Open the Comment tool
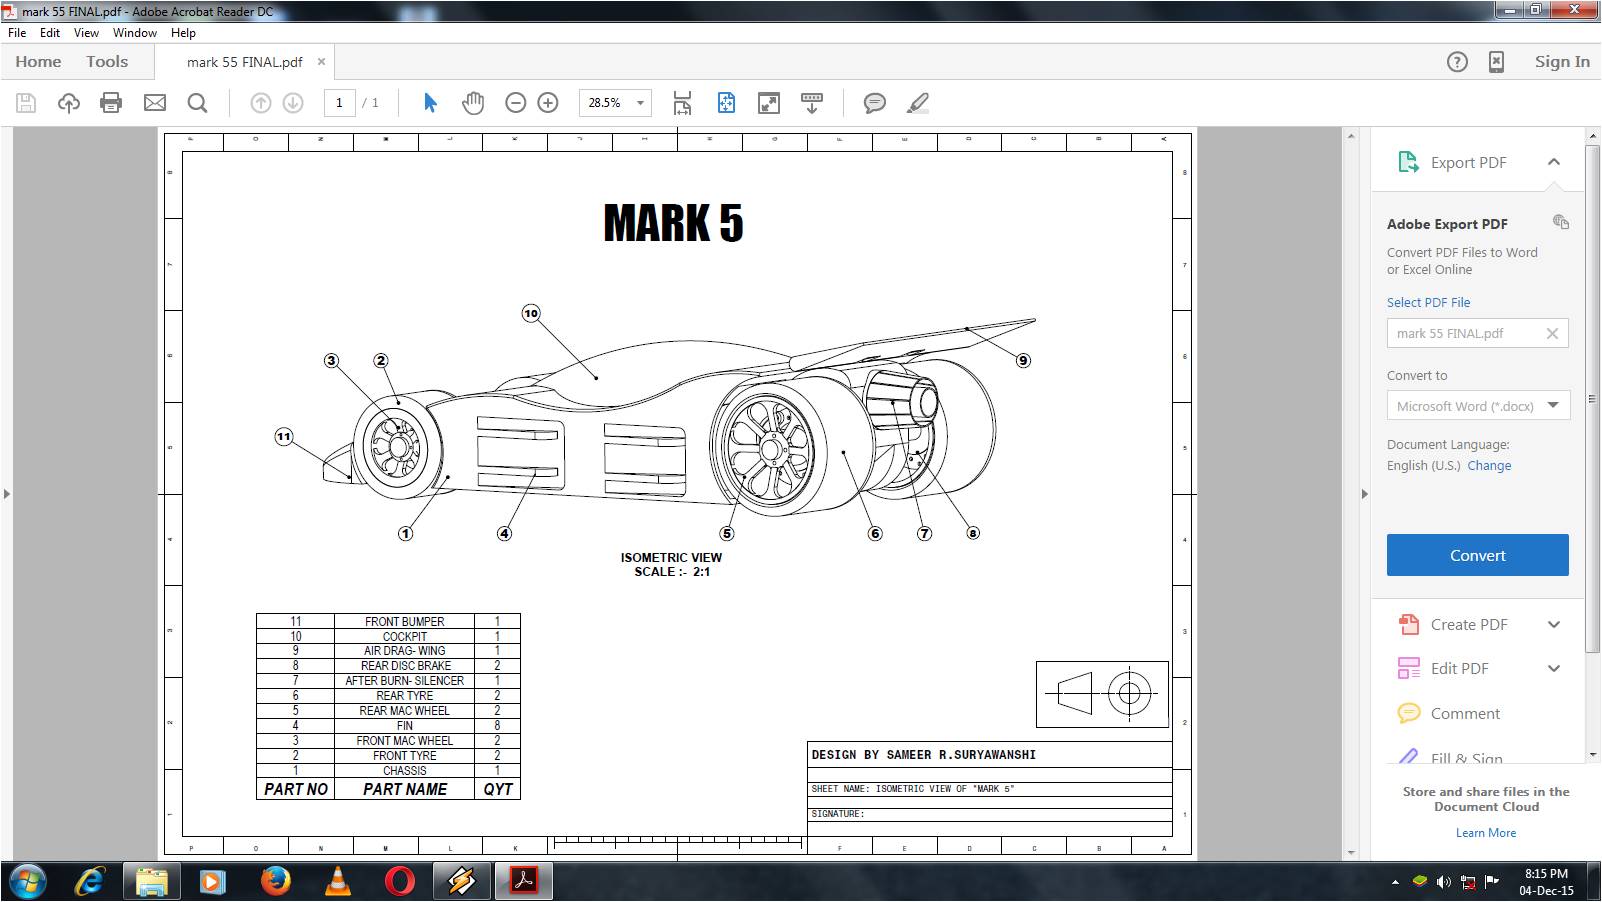1602x902 pixels. 1465,713
